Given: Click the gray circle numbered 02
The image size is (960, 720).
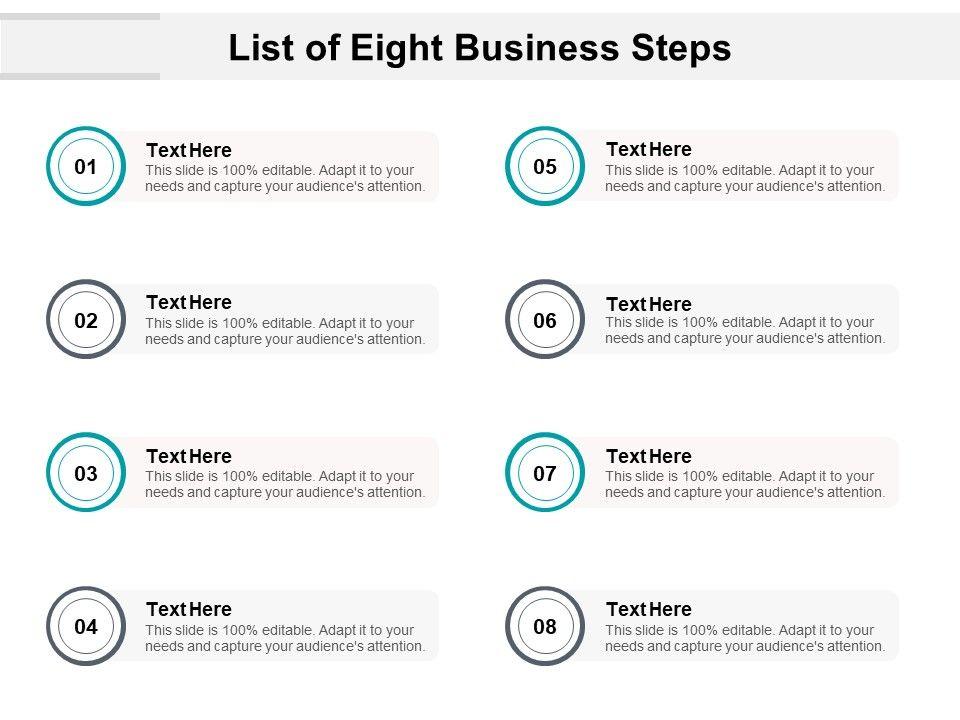Looking at the screenshot, I should (x=86, y=320).
